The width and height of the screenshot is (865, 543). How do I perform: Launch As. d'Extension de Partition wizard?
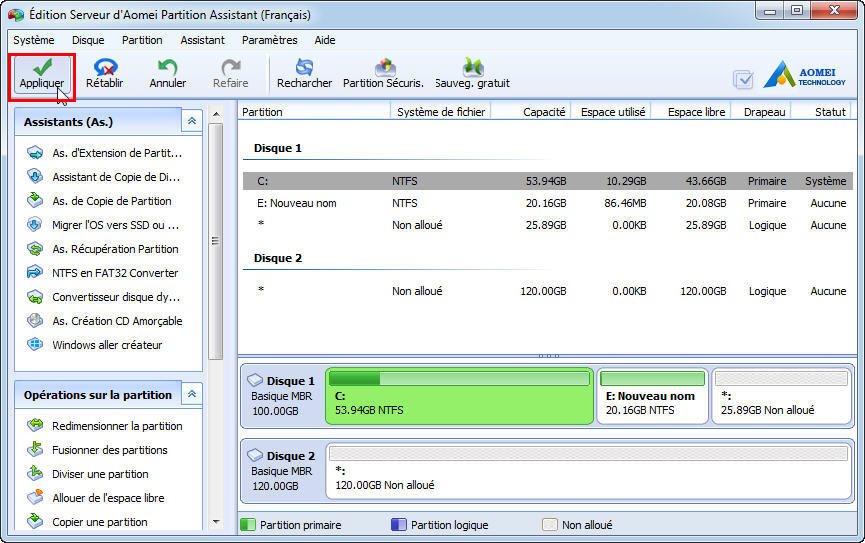click(104, 153)
